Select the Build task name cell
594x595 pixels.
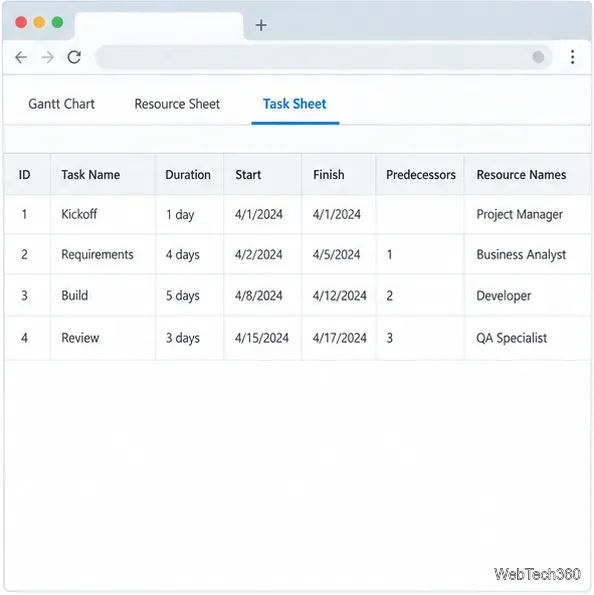coord(102,295)
